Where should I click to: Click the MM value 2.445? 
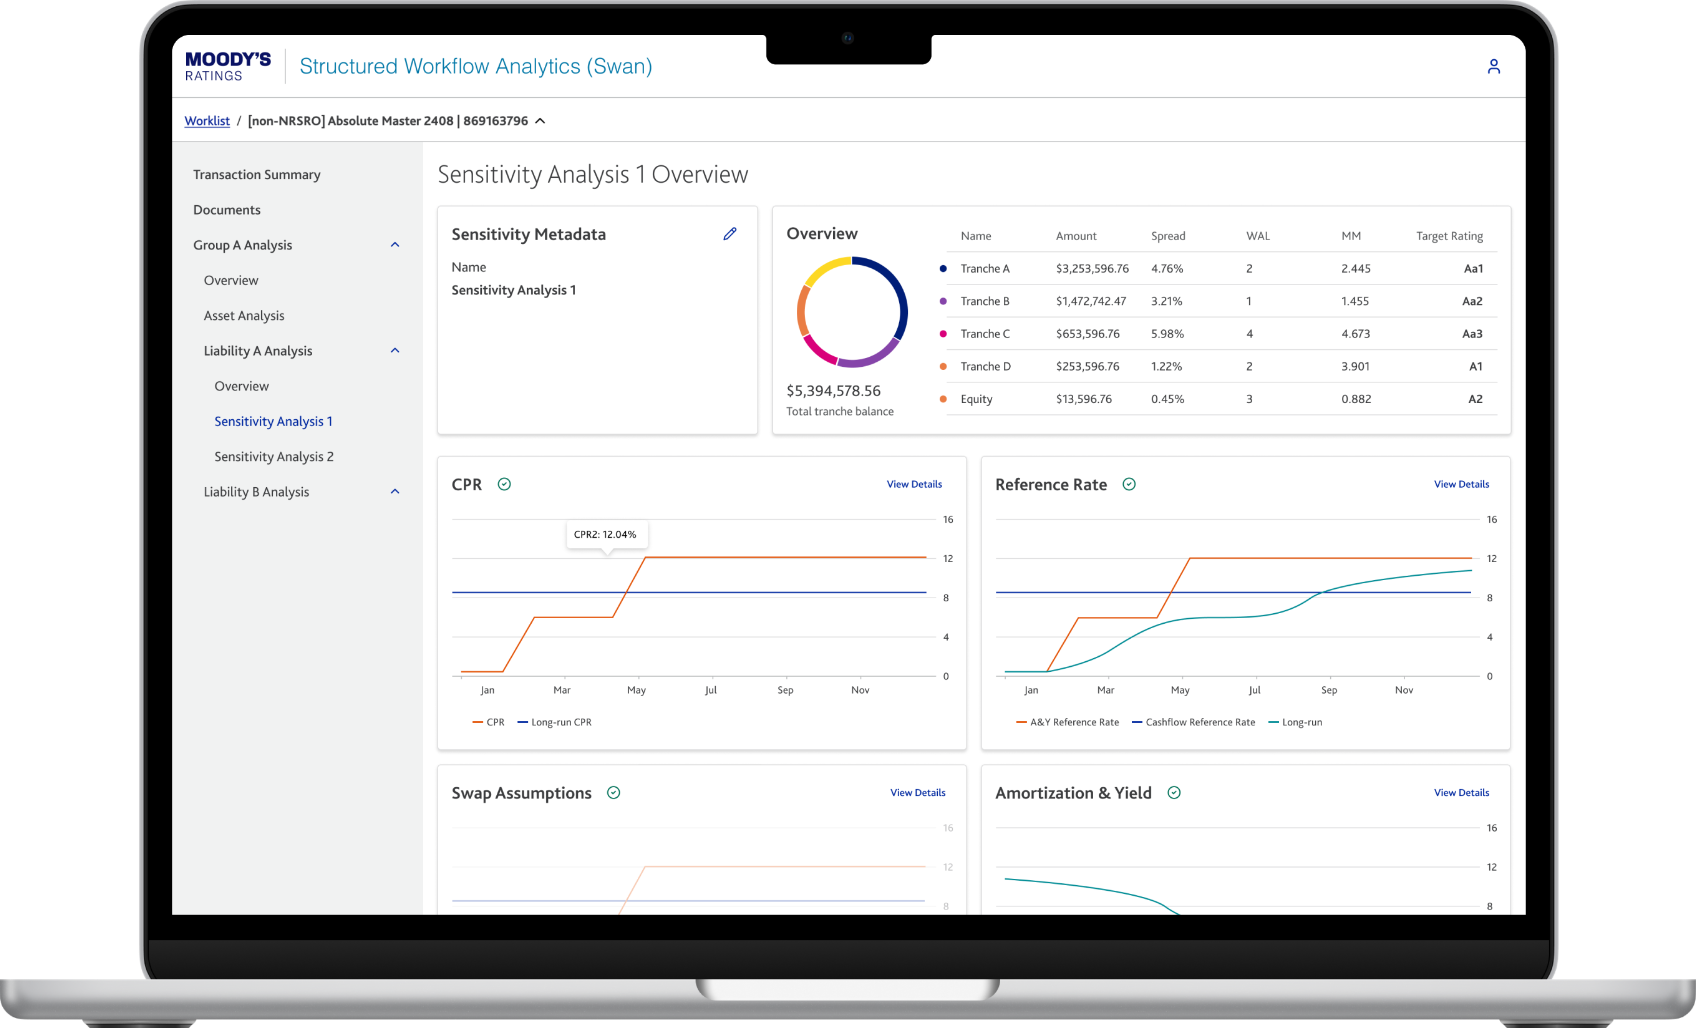[1356, 269]
